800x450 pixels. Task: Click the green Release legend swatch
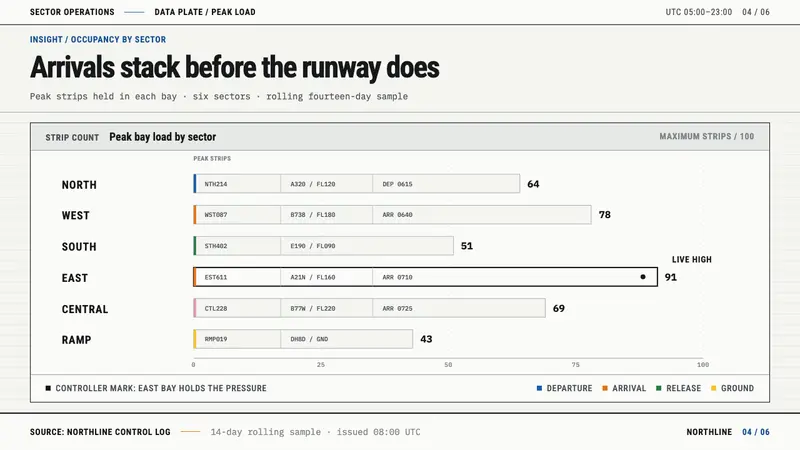point(659,388)
